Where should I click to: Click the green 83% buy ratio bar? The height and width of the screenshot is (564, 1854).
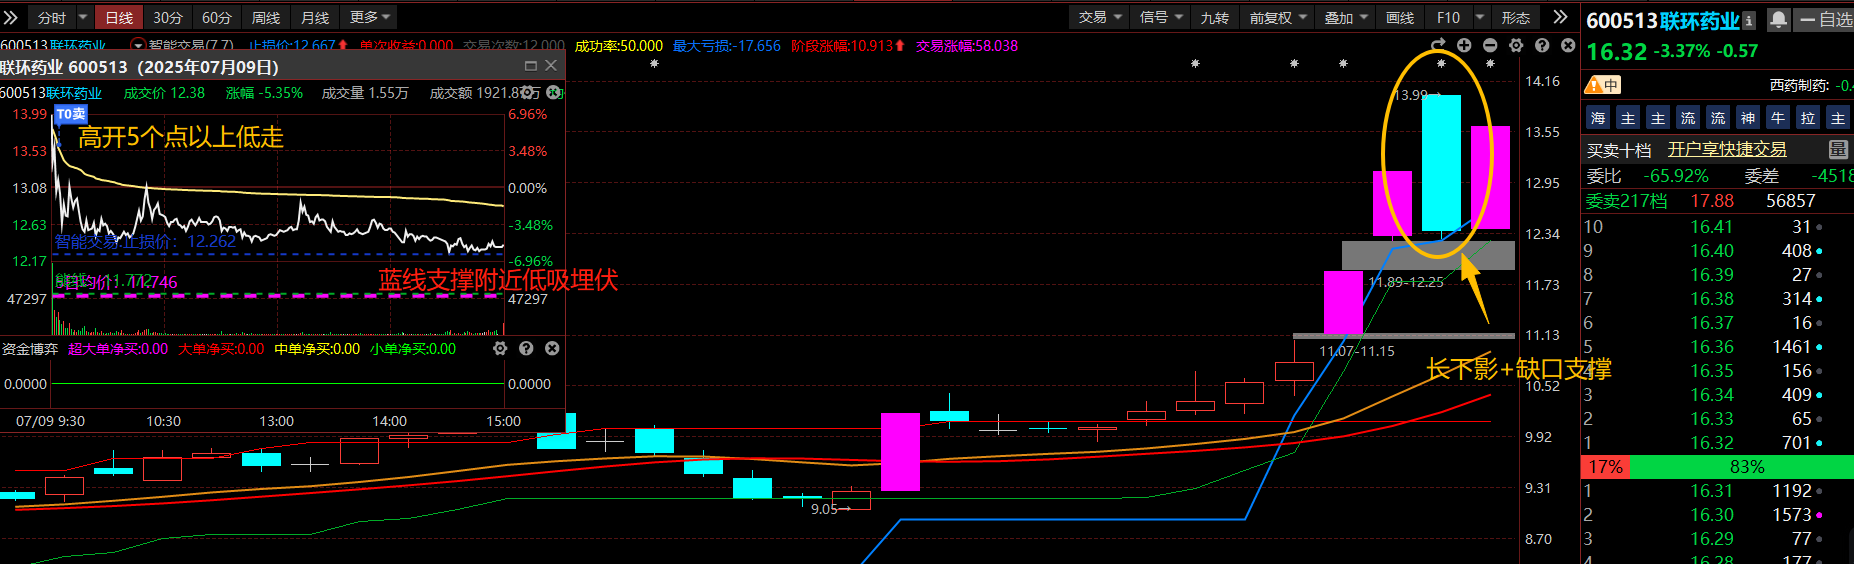(1741, 467)
